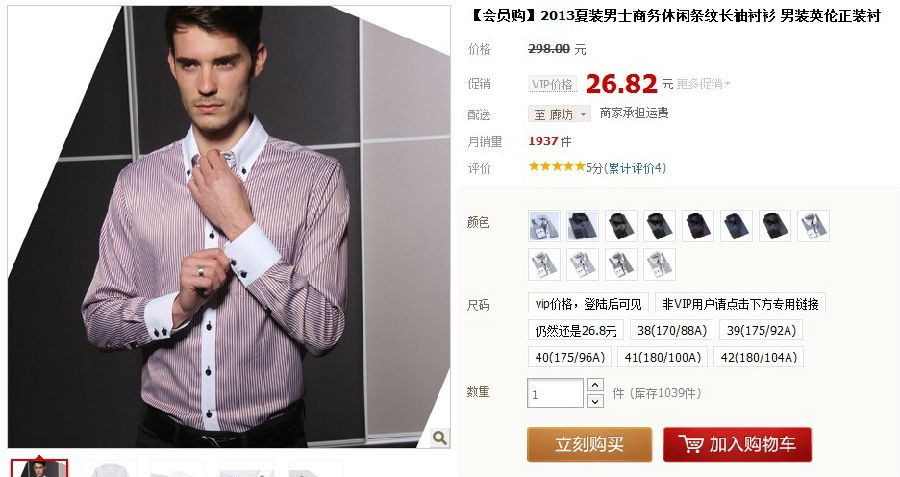
Task: Click the magnifier zoom icon on product image
Action: [440, 437]
